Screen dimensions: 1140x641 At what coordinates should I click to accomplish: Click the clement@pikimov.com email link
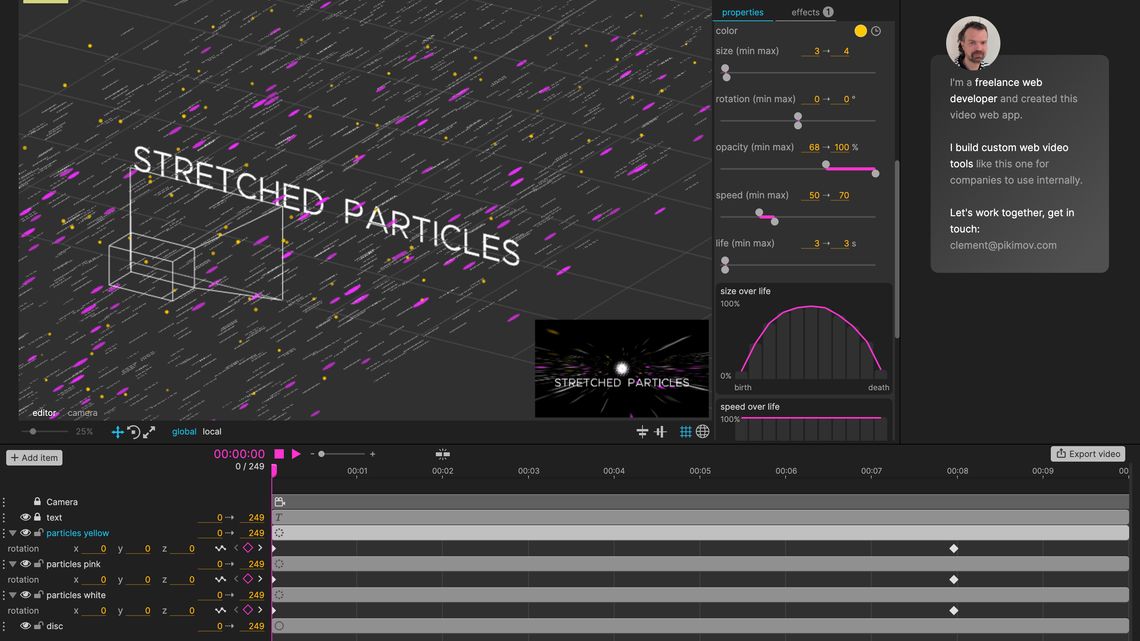point(1003,245)
